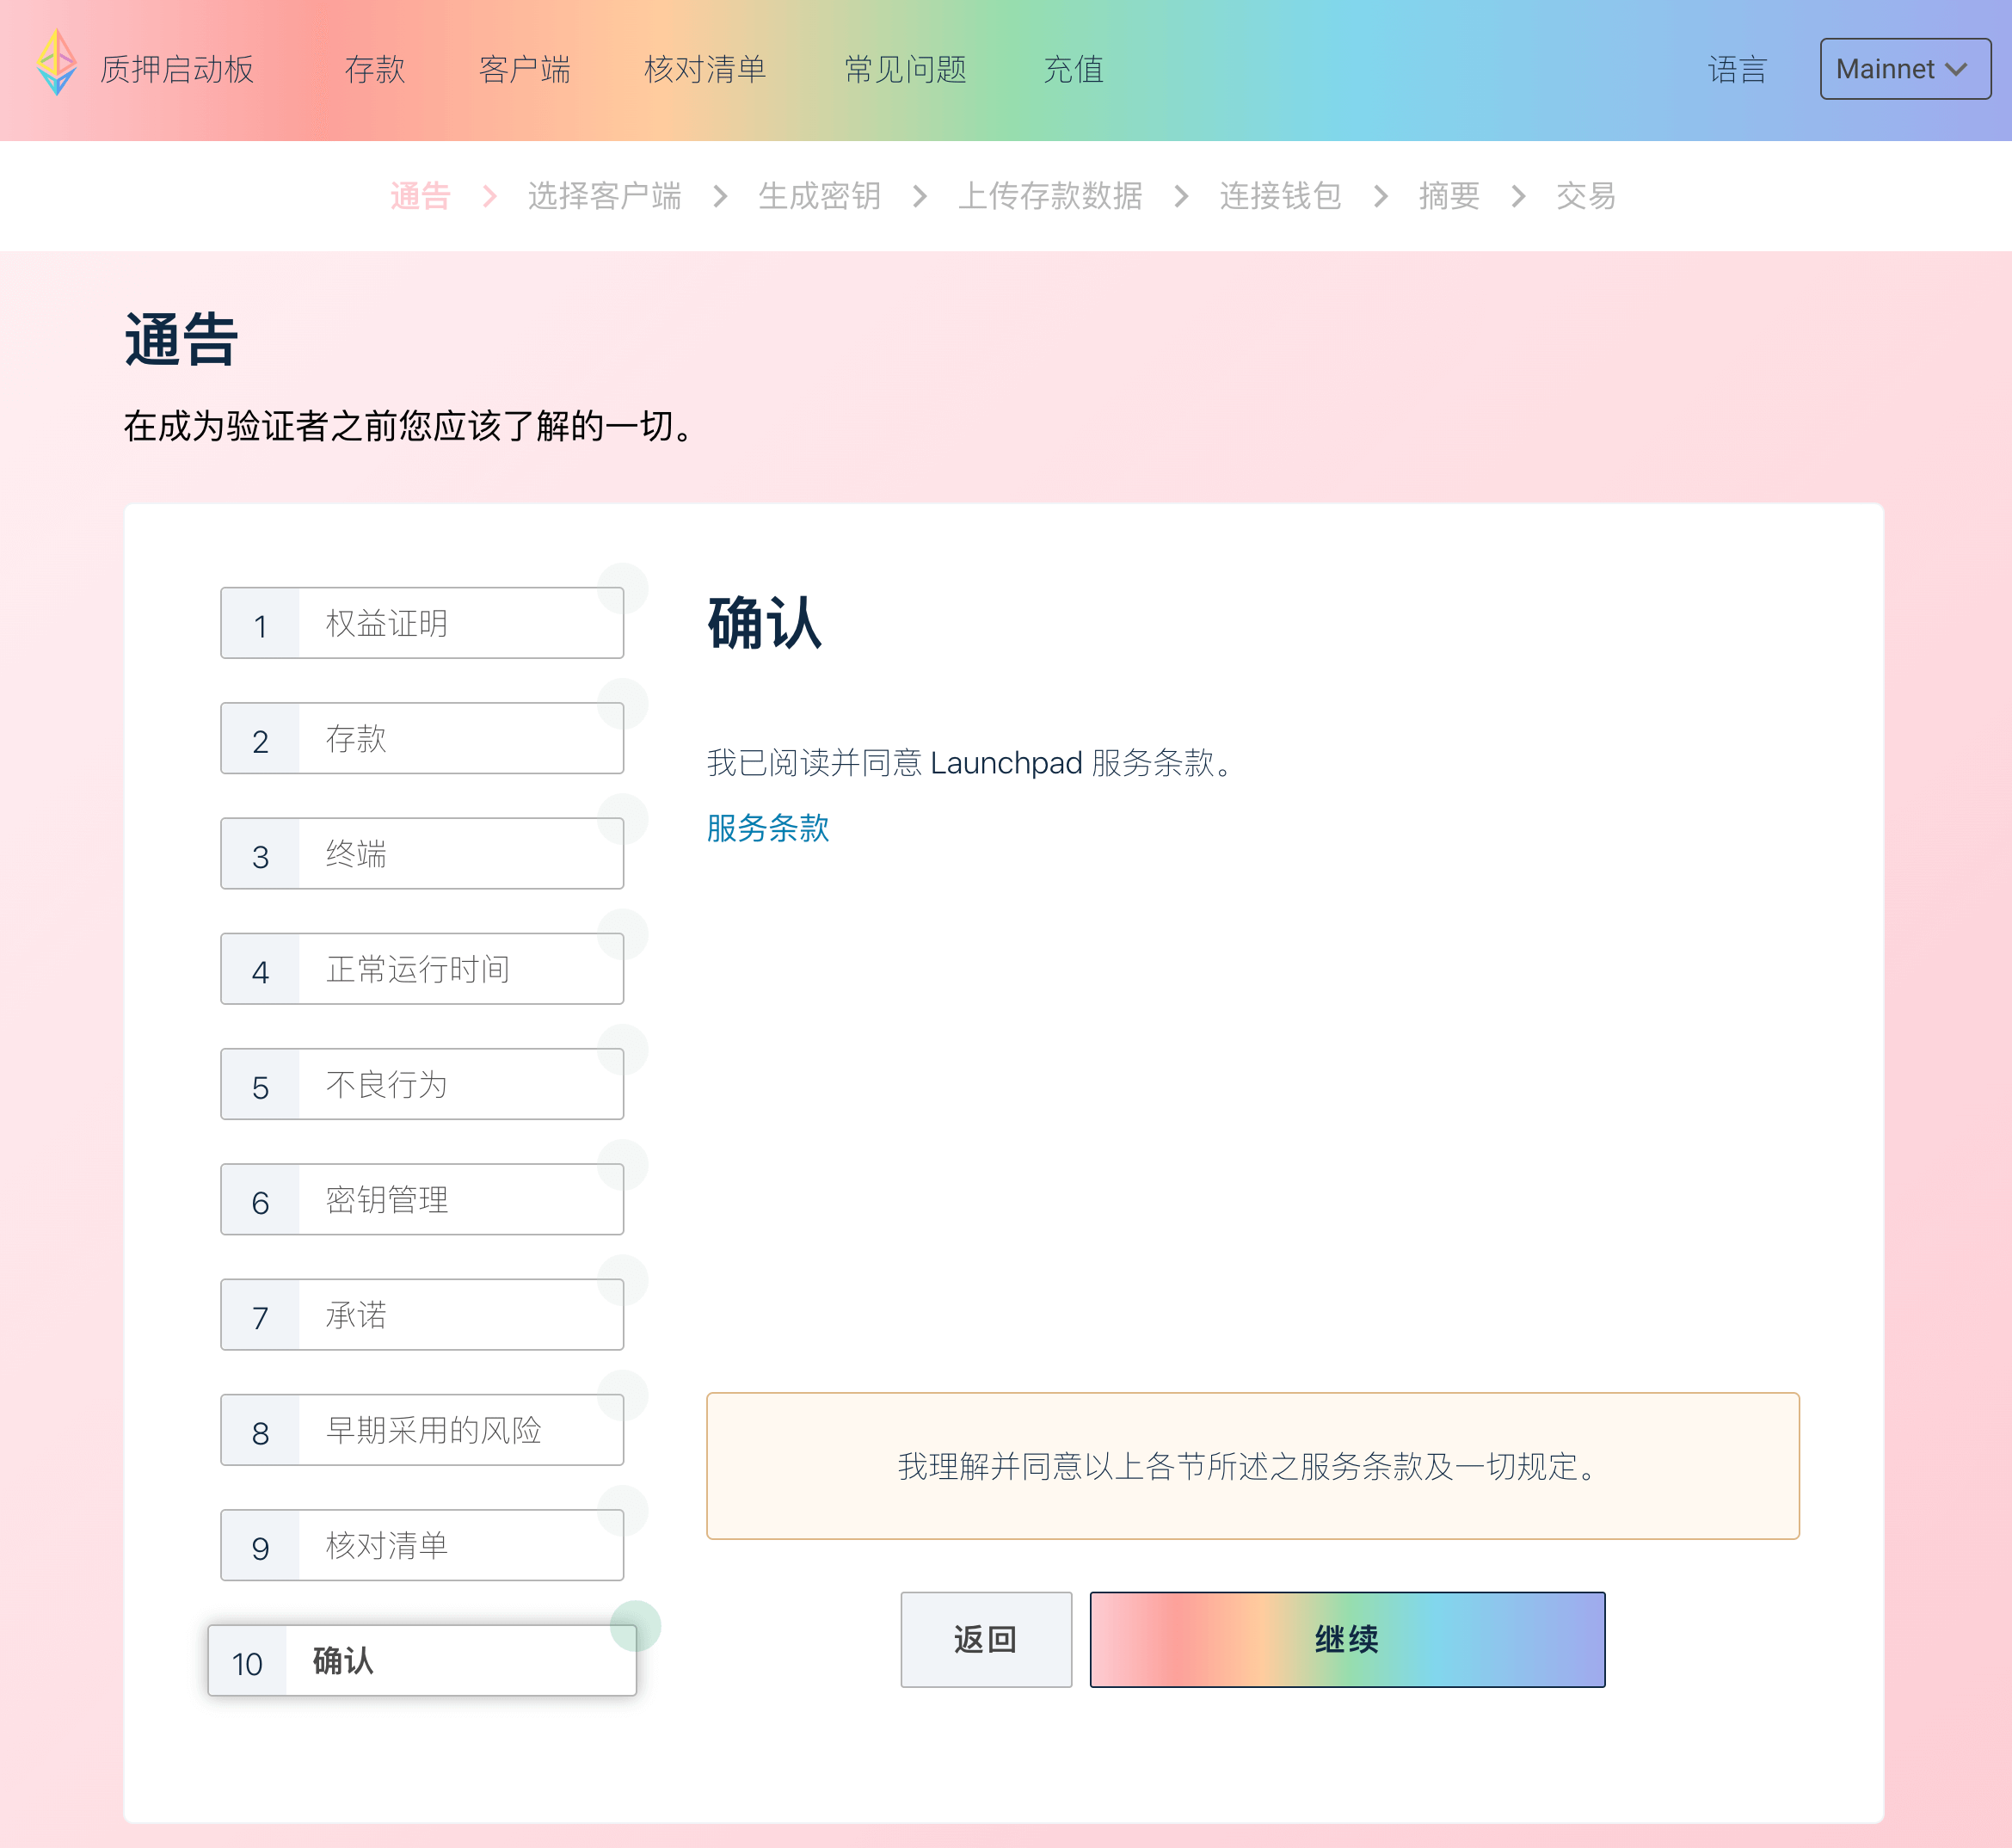
Task: Jump to section 8 早期采用的风险
Action: 422,1430
